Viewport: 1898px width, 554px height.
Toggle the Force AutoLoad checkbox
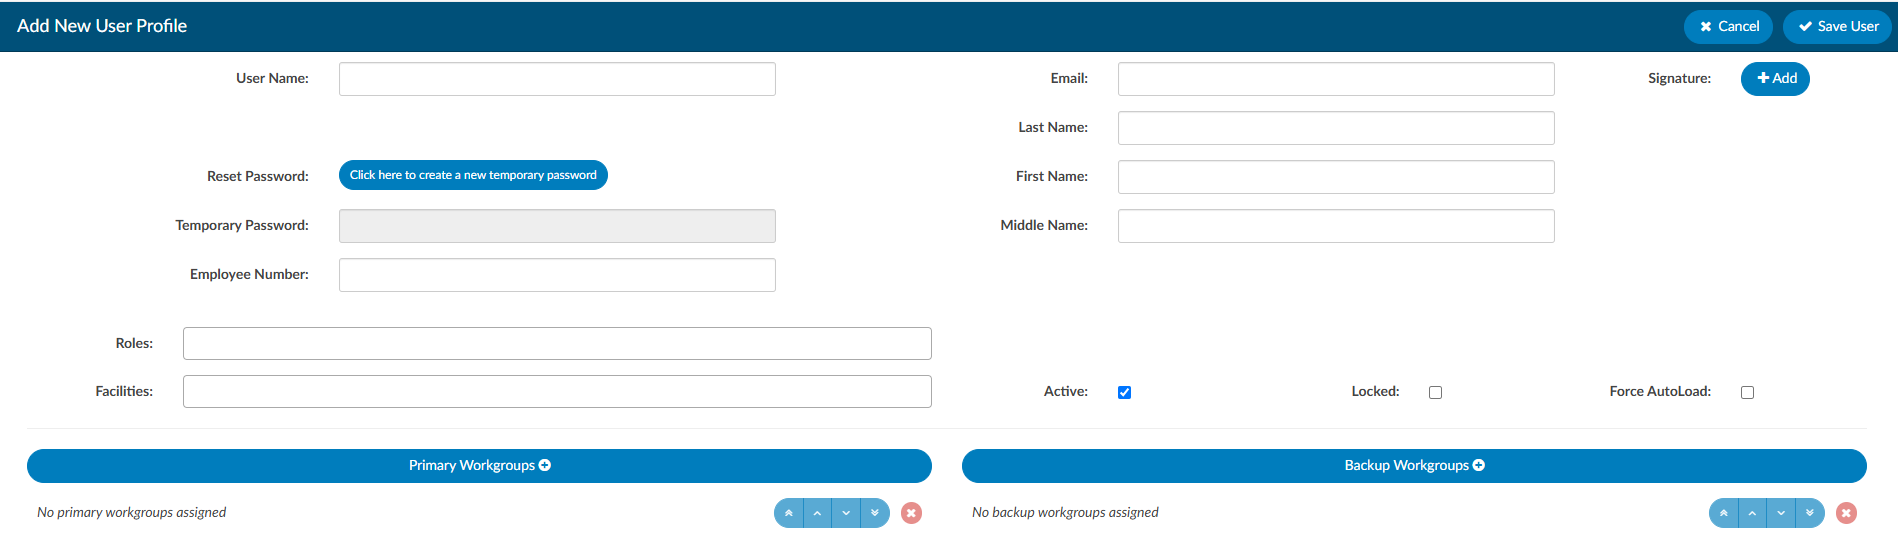point(1747,392)
